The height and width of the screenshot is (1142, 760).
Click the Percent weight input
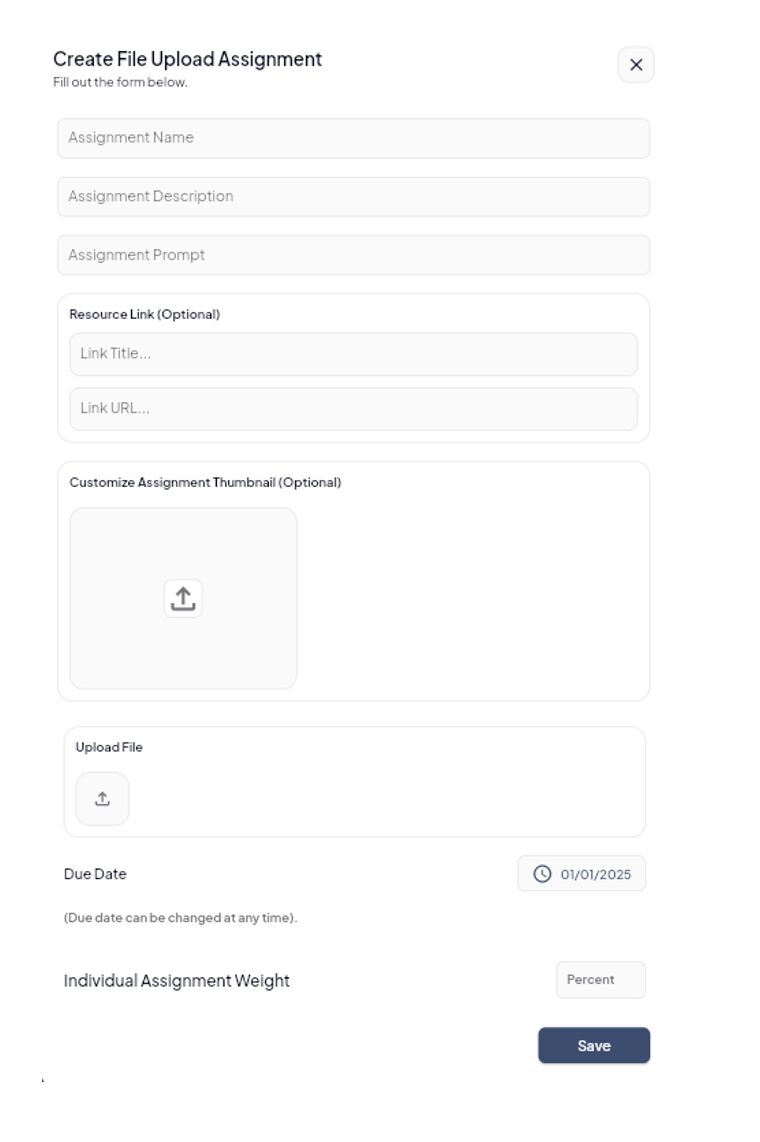click(x=600, y=980)
